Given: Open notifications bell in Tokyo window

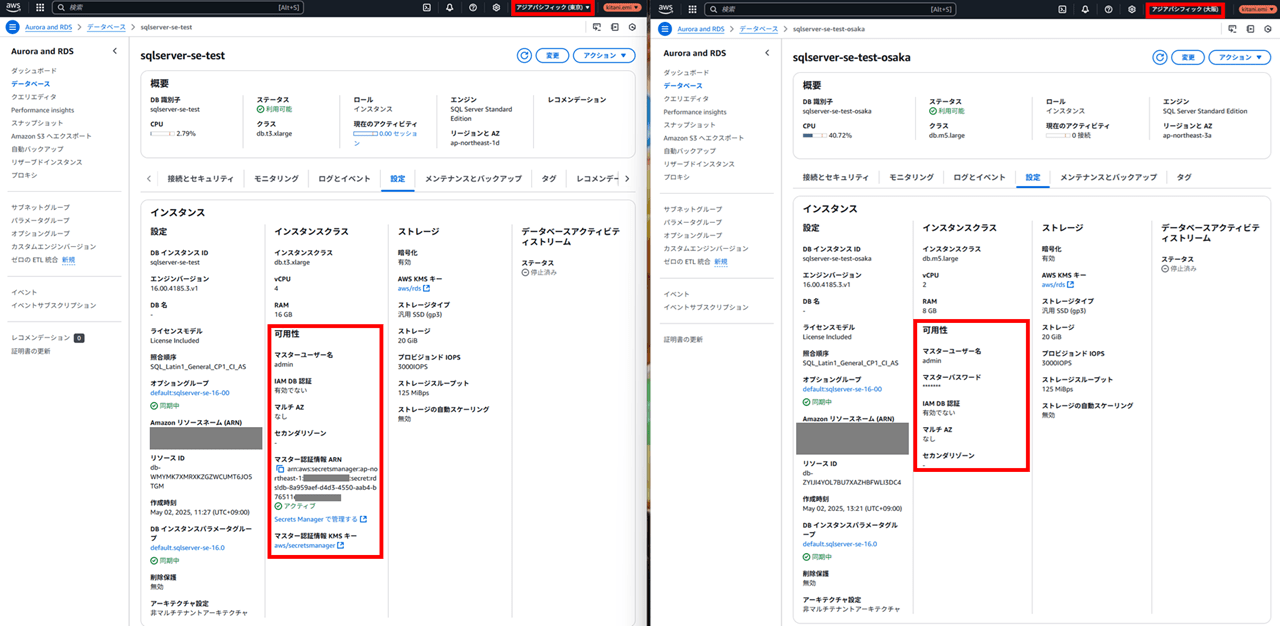Looking at the screenshot, I should click(x=450, y=7).
